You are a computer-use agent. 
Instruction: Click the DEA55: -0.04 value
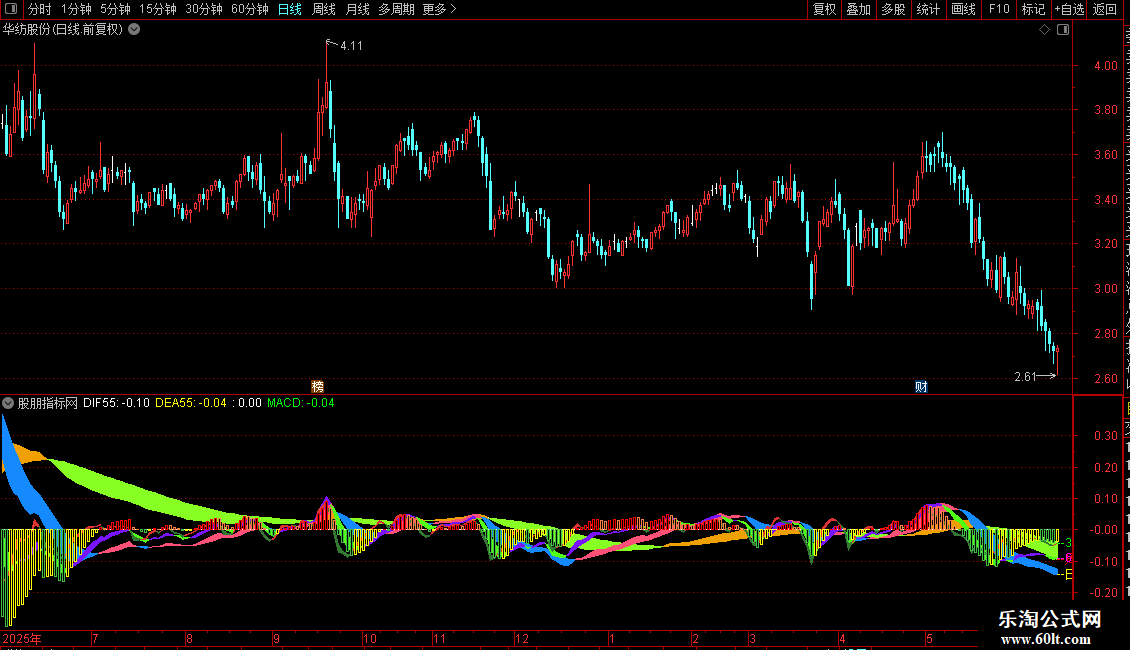[191, 403]
